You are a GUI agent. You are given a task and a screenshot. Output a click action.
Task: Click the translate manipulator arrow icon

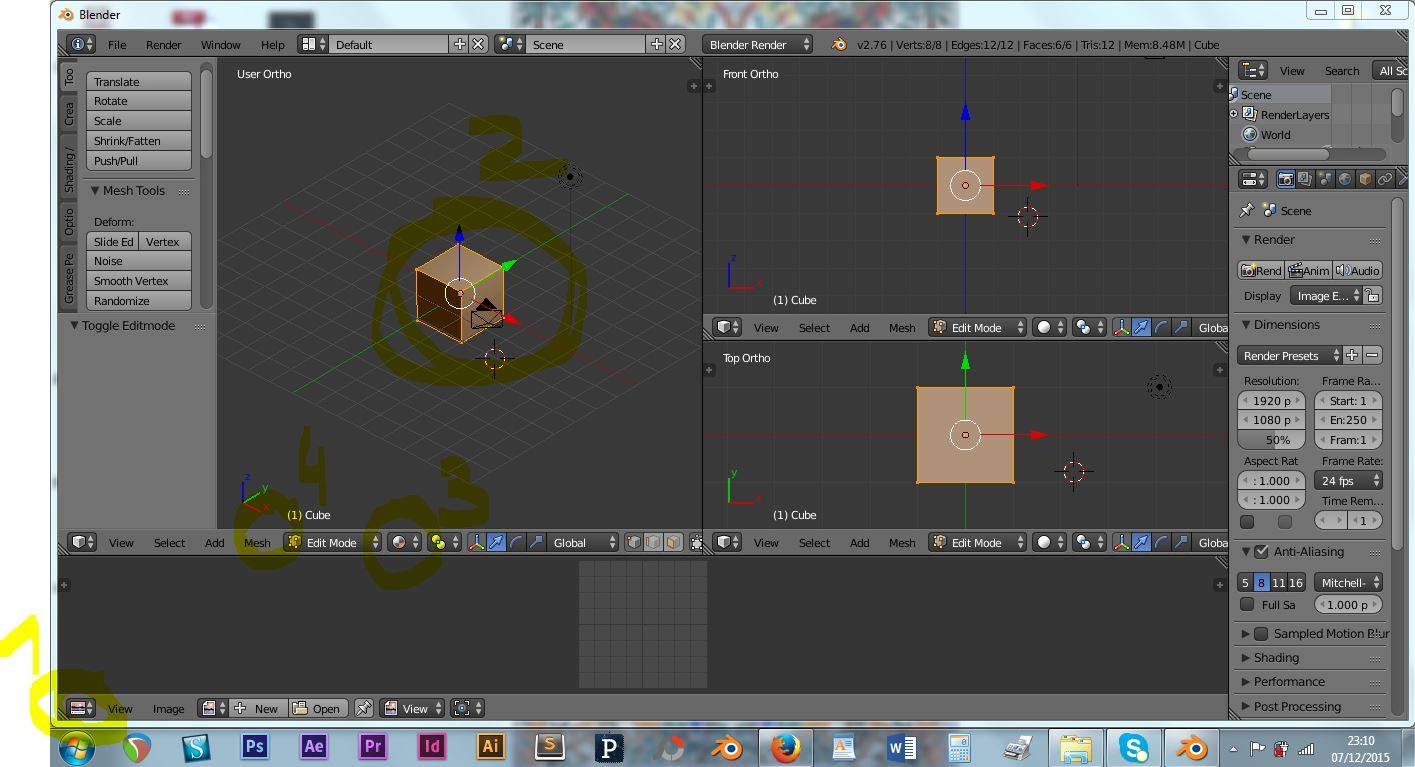pos(496,542)
